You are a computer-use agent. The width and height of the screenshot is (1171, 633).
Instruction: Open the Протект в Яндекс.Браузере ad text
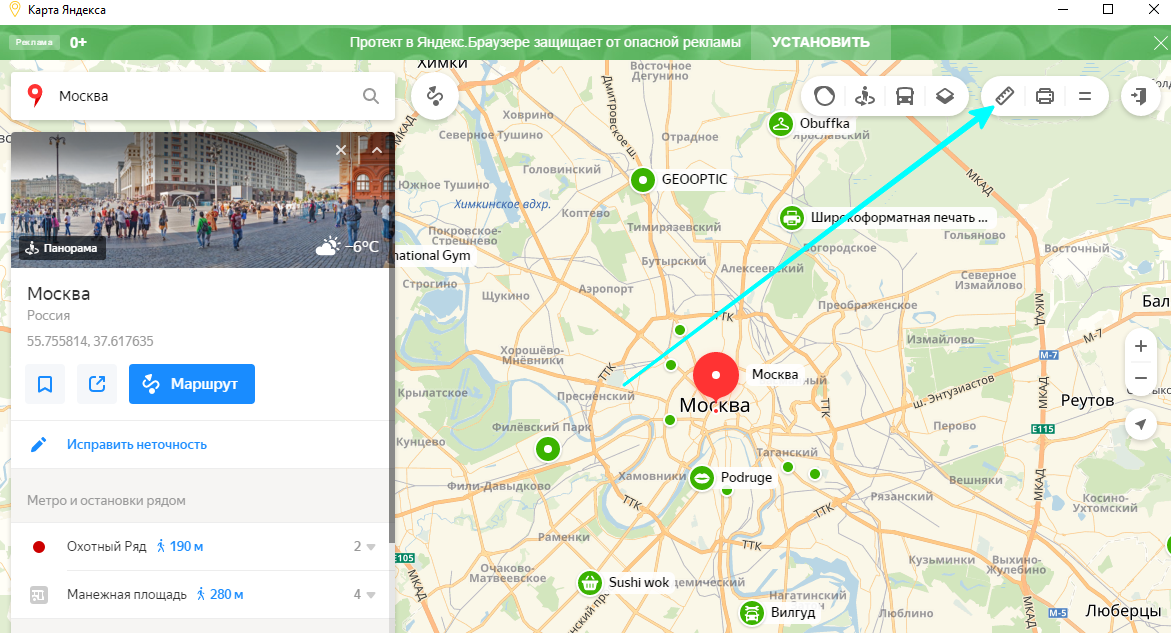(545, 43)
